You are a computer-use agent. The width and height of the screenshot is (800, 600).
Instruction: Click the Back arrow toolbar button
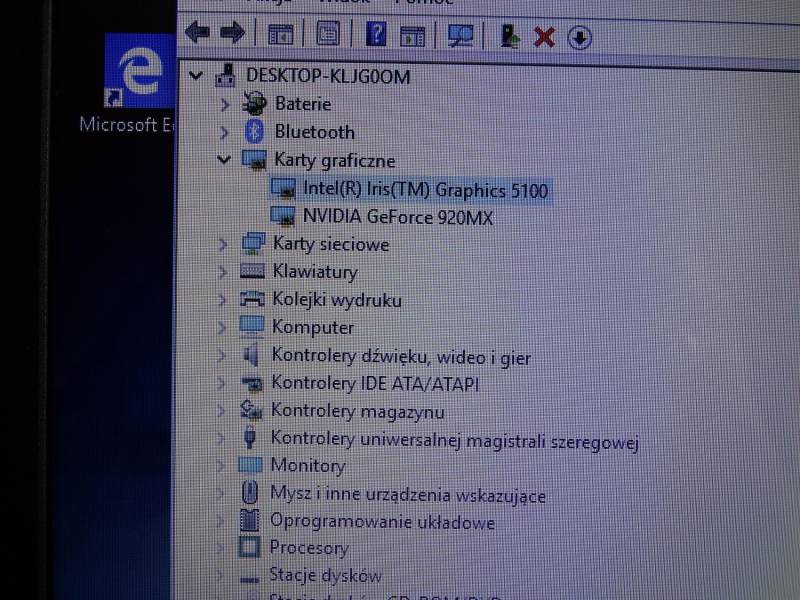(x=197, y=32)
